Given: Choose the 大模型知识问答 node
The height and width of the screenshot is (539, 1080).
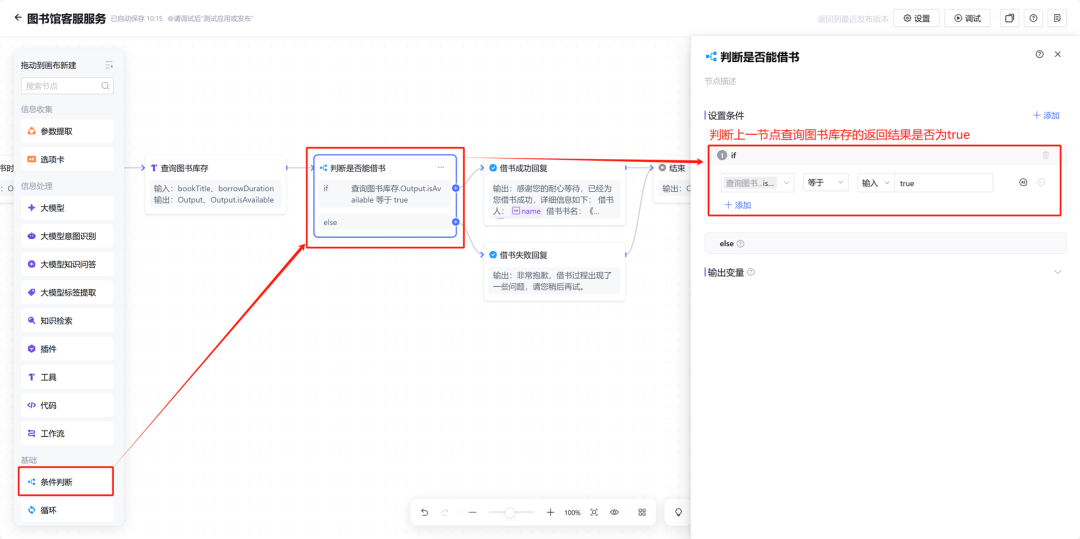Looking at the screenshot, I should [67, 264].
